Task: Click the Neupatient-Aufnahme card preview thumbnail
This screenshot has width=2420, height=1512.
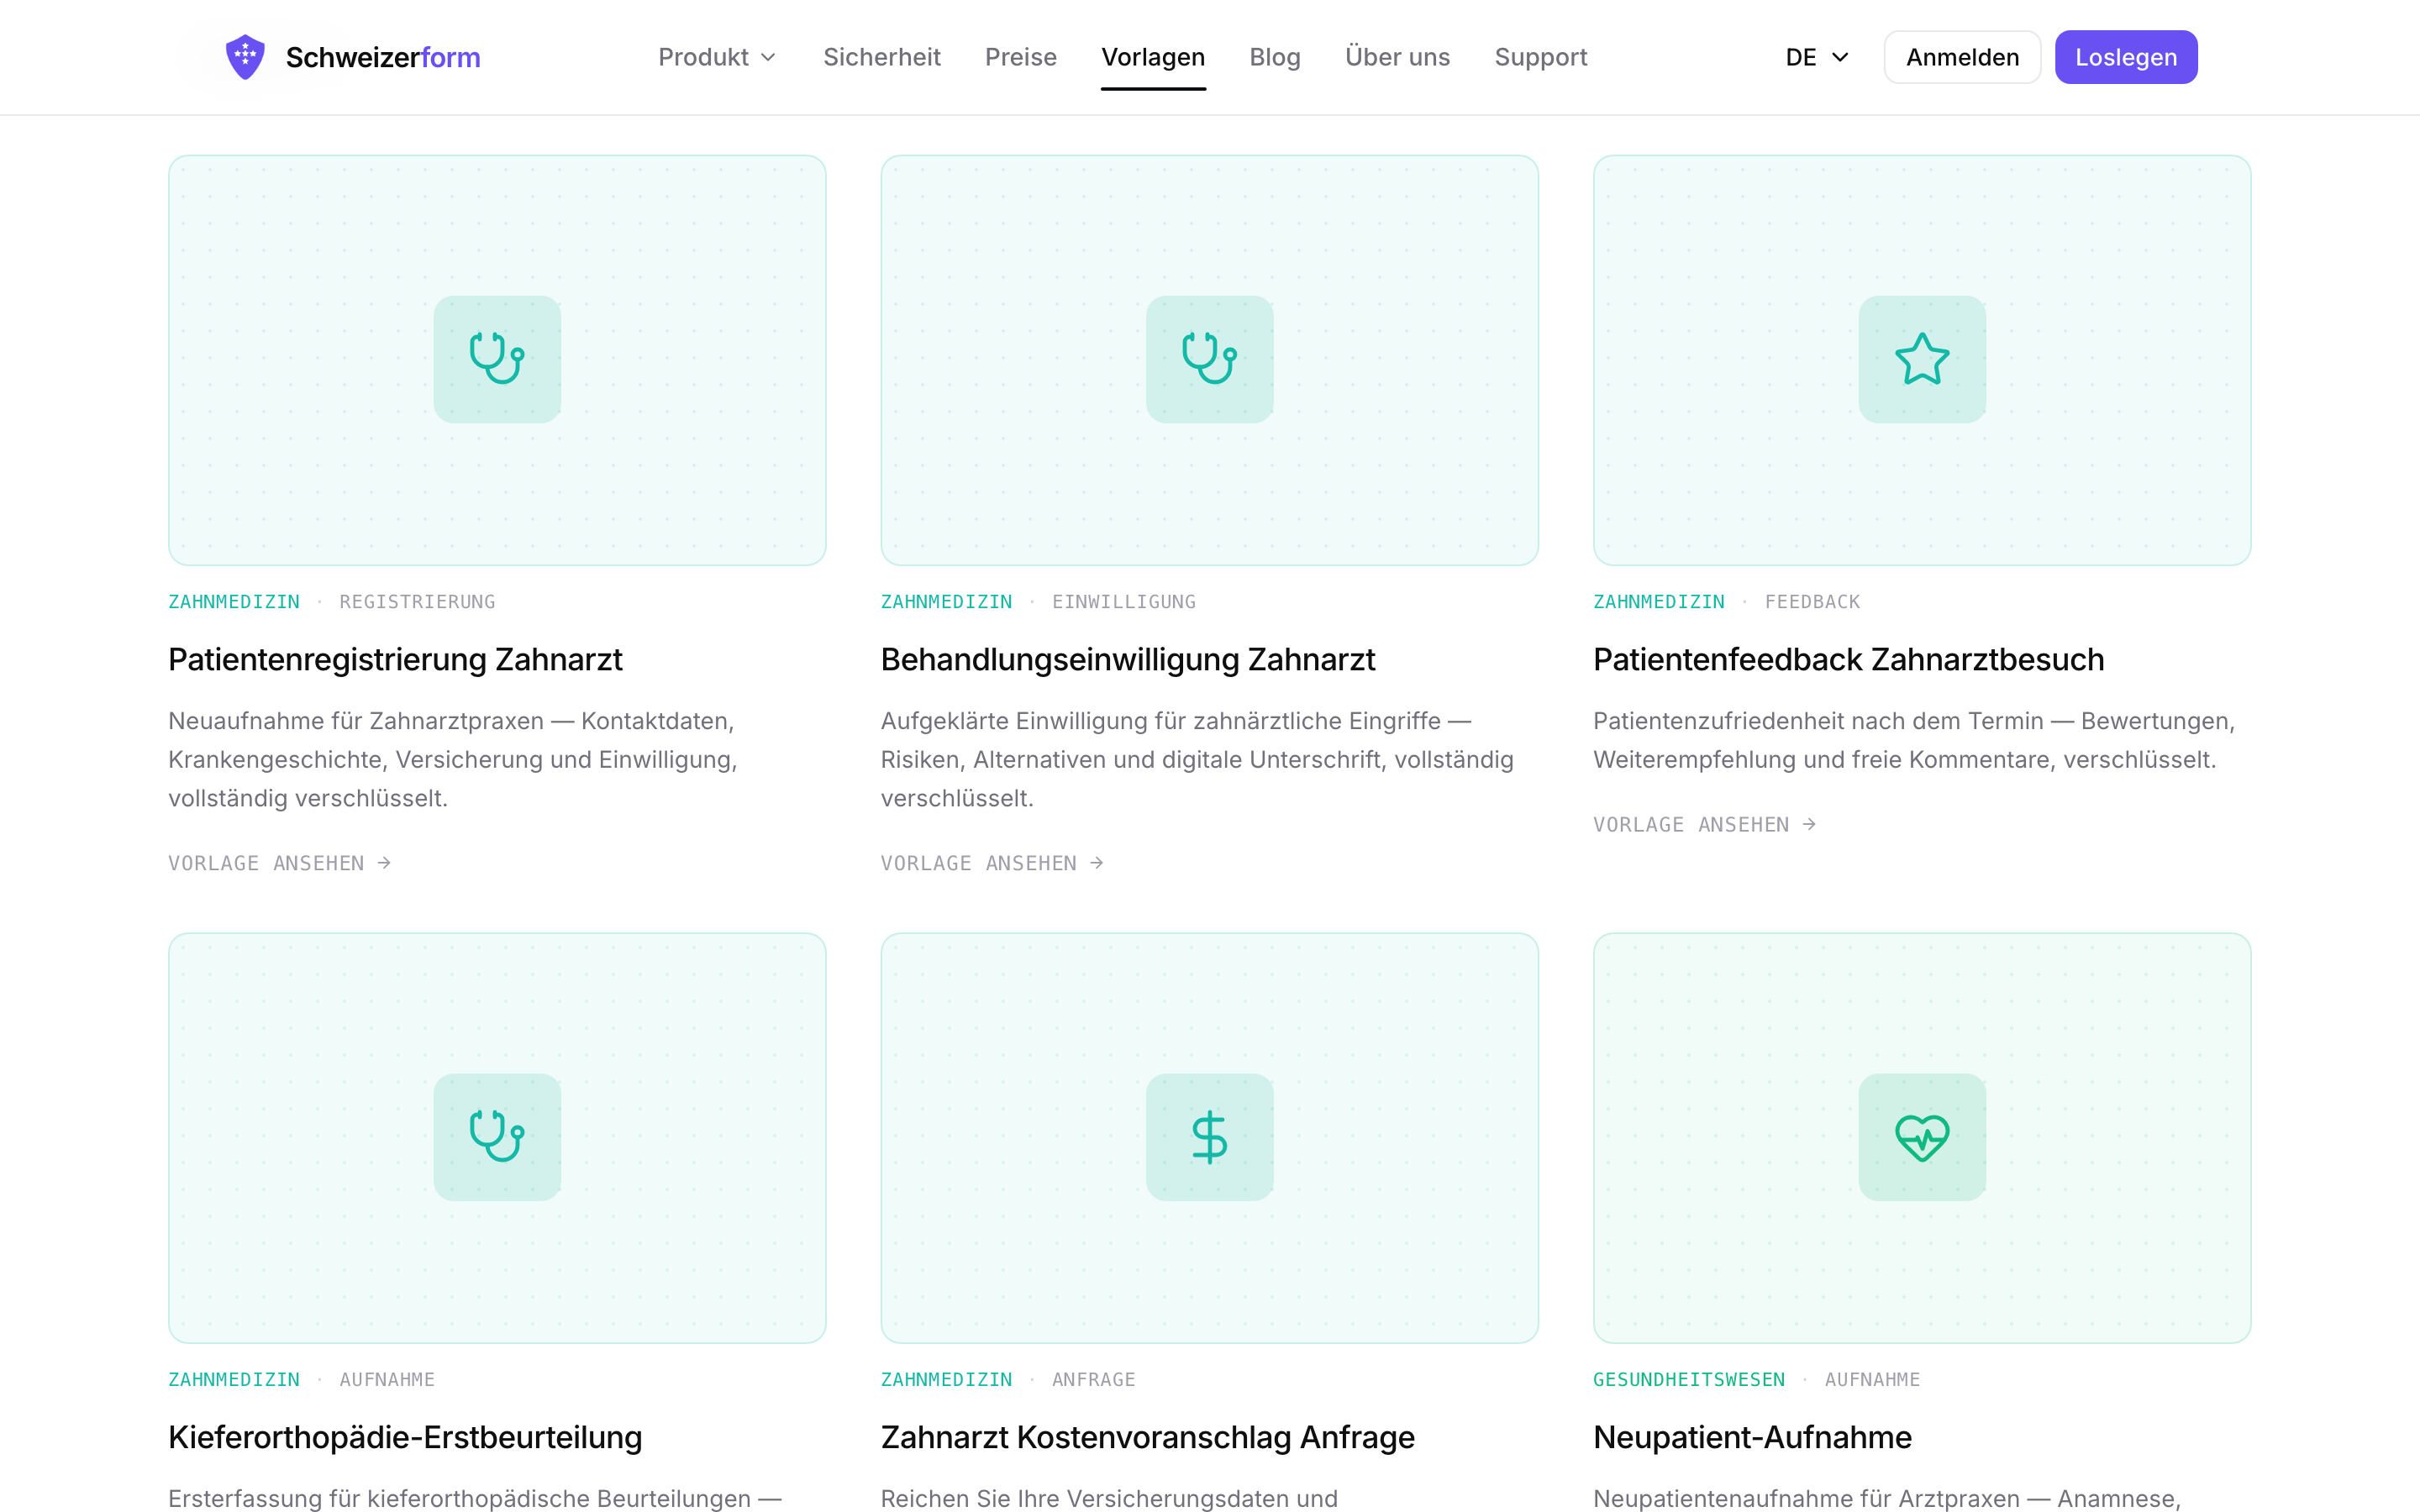Action: pos(1922,1138)
